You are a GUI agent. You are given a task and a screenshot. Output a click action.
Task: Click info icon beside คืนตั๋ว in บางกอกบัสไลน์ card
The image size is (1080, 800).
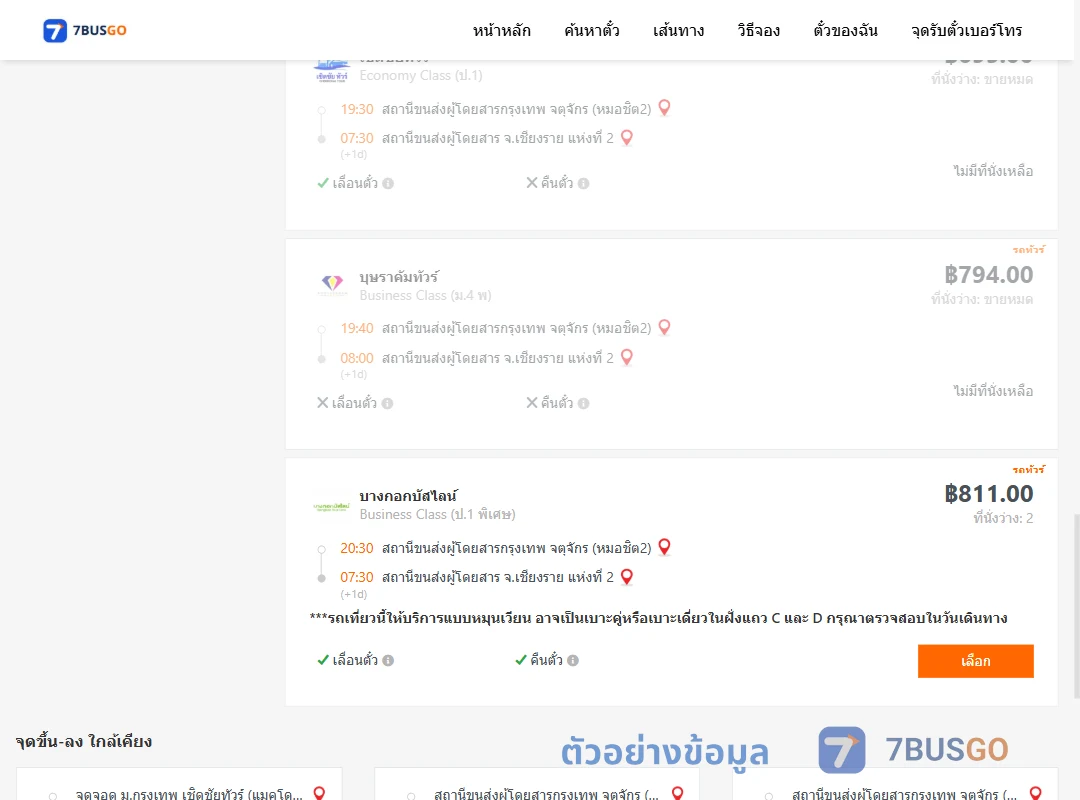click(573, 660)
